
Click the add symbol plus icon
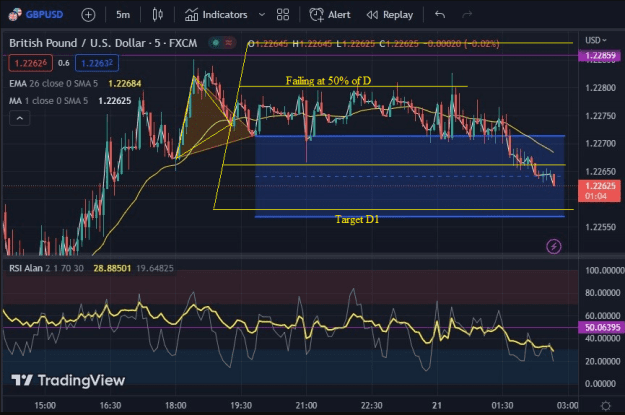pos(88,15)
